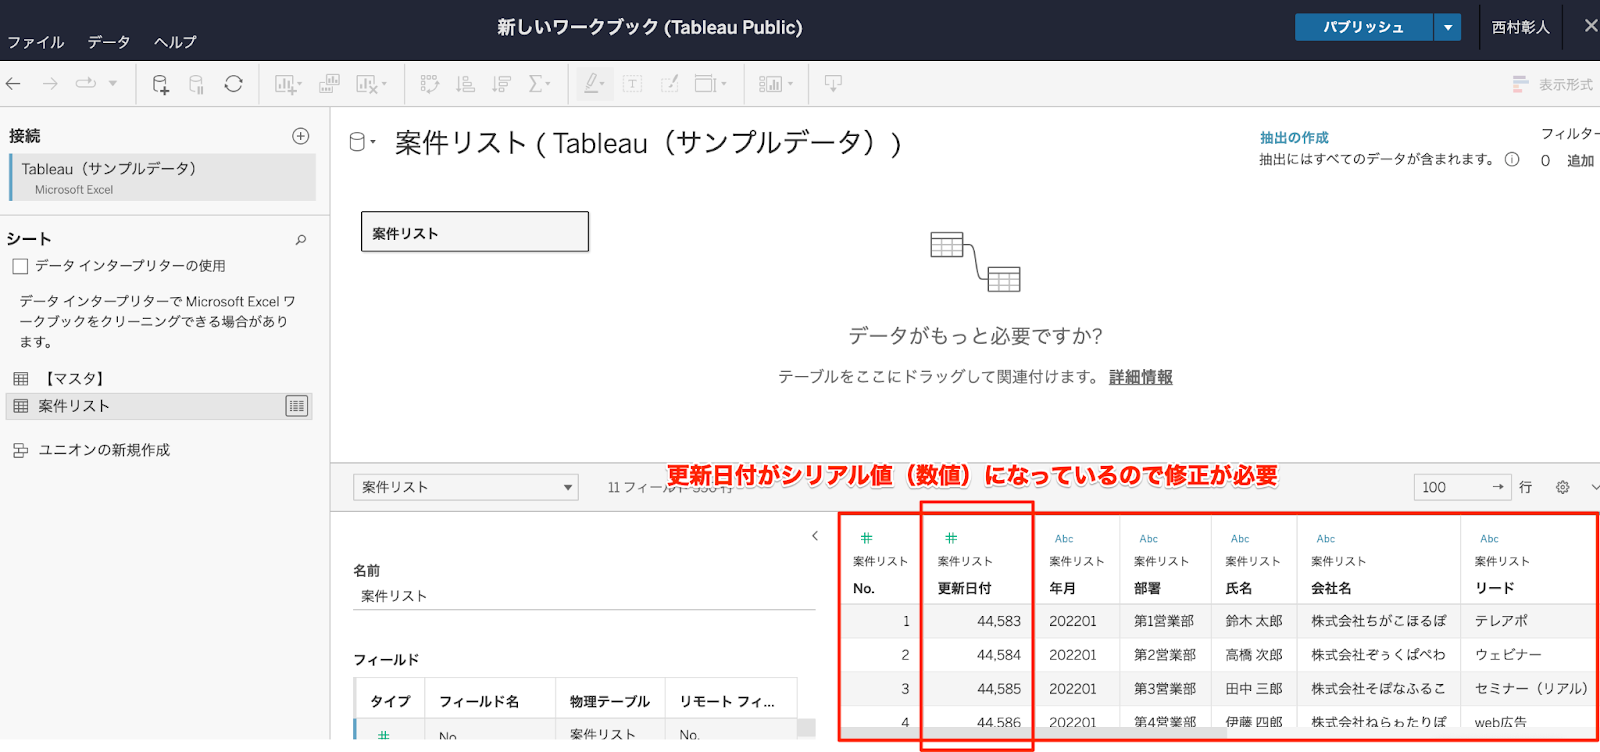The height and width of the screenshot is (752, 1600).
Task: Click the presentation download icon in toolbar
Action: tap(833, 84)
